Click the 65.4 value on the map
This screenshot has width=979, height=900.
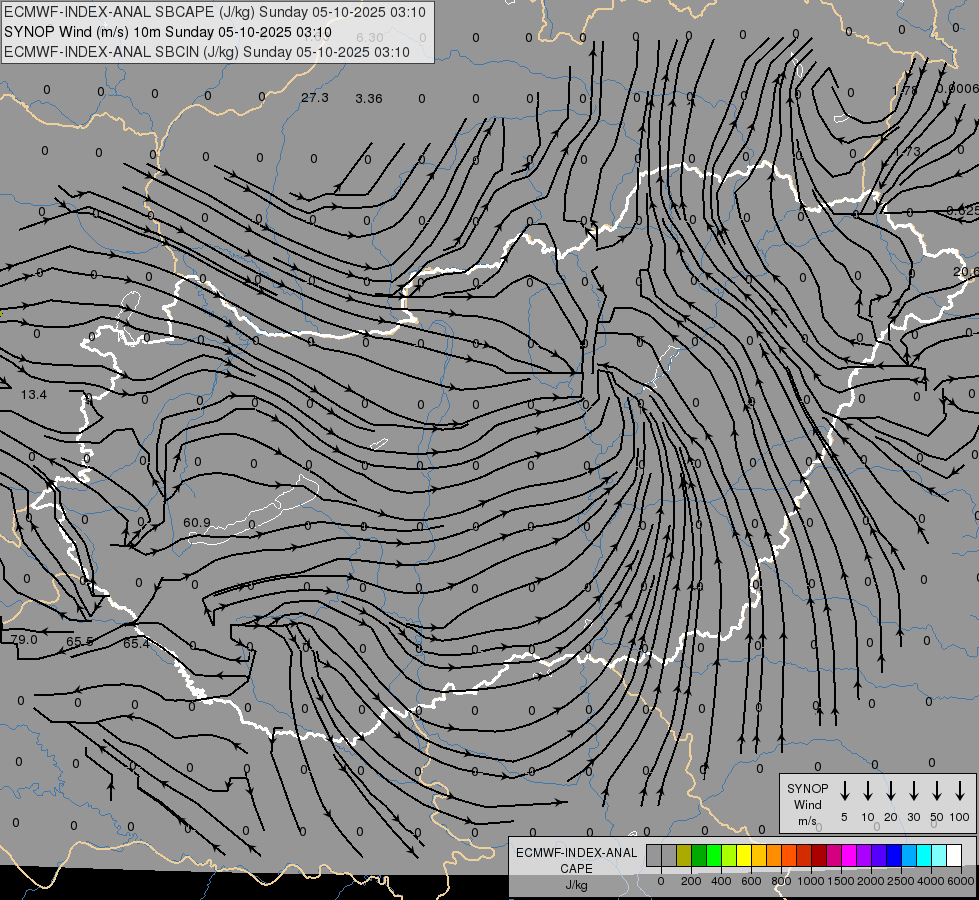point(136,643)
